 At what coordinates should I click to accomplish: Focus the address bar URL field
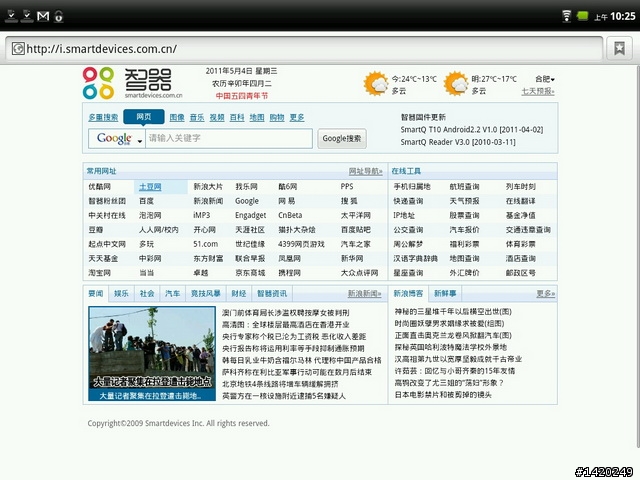click(x=304, y=49)
